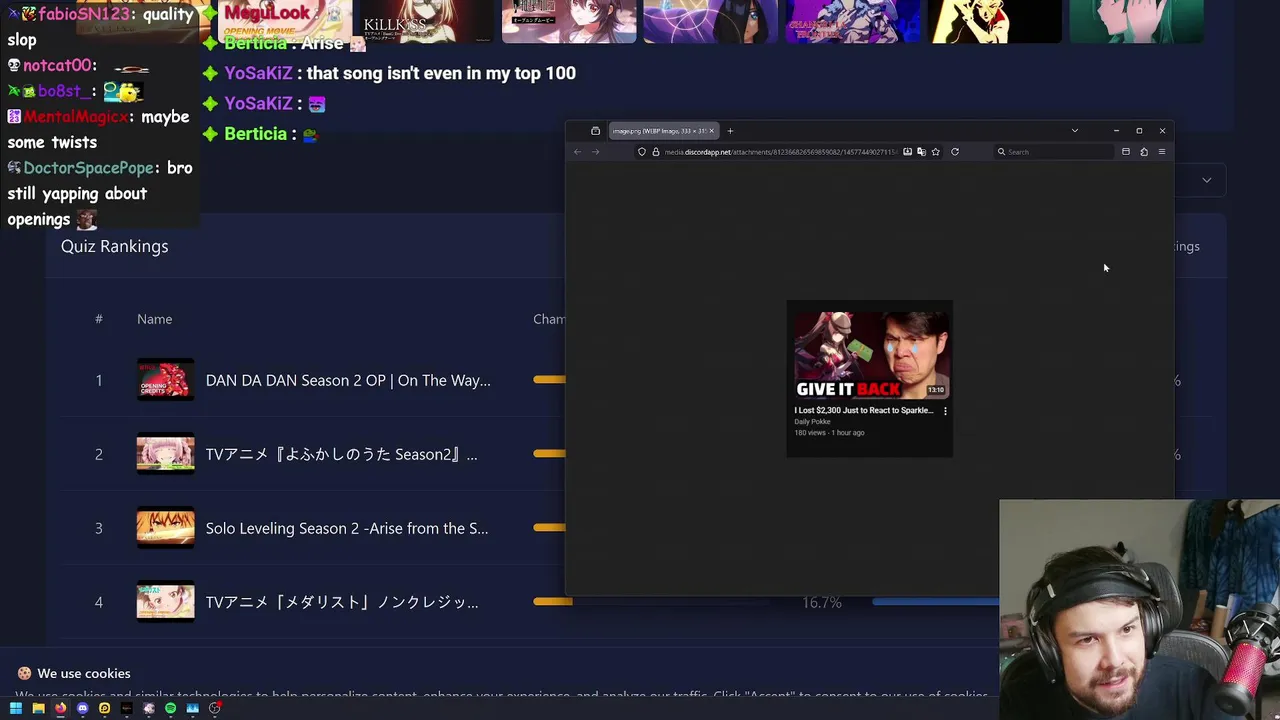
Task: Click the site security padlock icon
Action: coord(656,152)
